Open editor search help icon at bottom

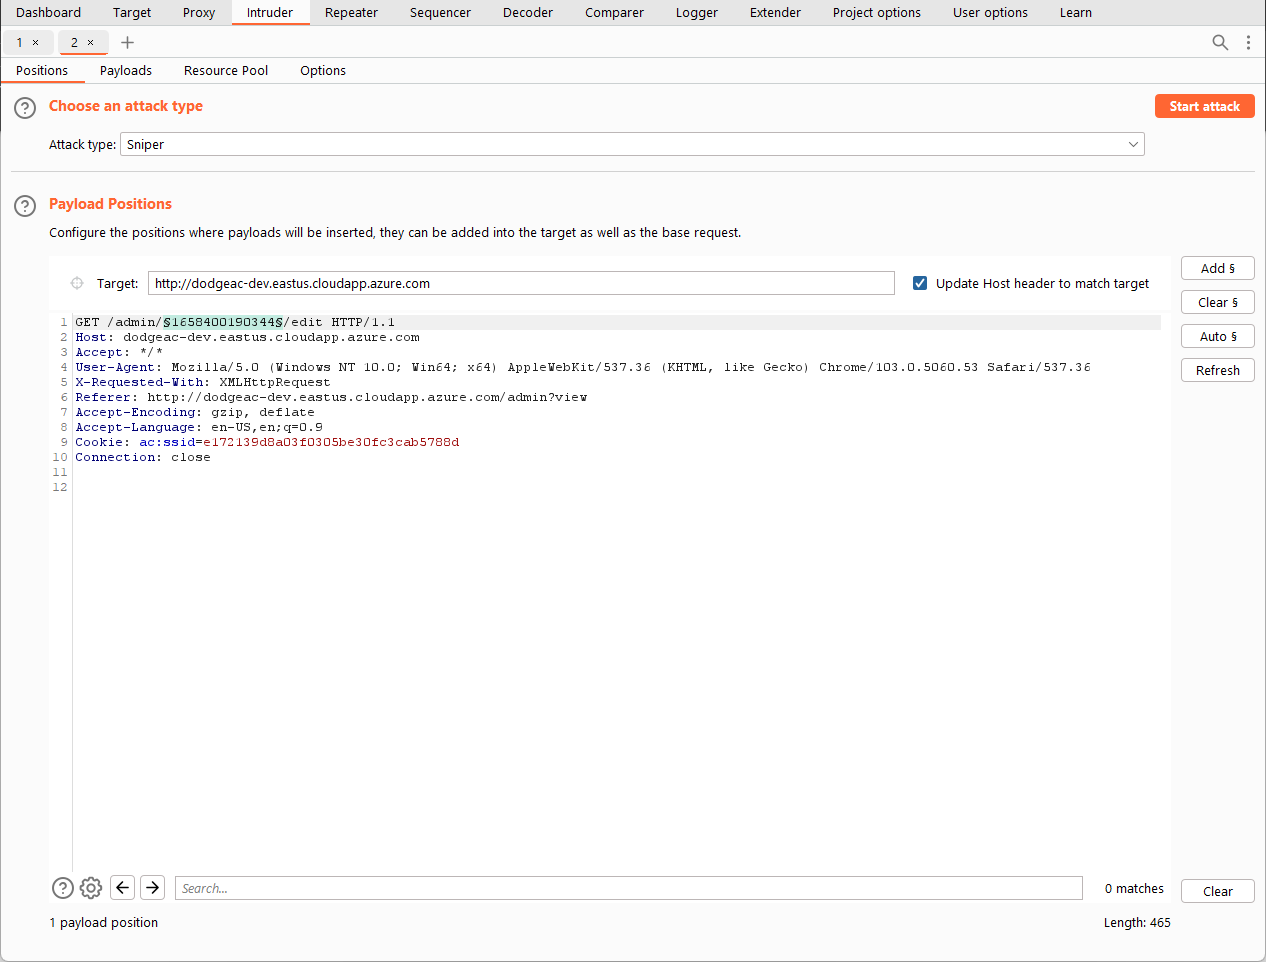pos(62,888)
